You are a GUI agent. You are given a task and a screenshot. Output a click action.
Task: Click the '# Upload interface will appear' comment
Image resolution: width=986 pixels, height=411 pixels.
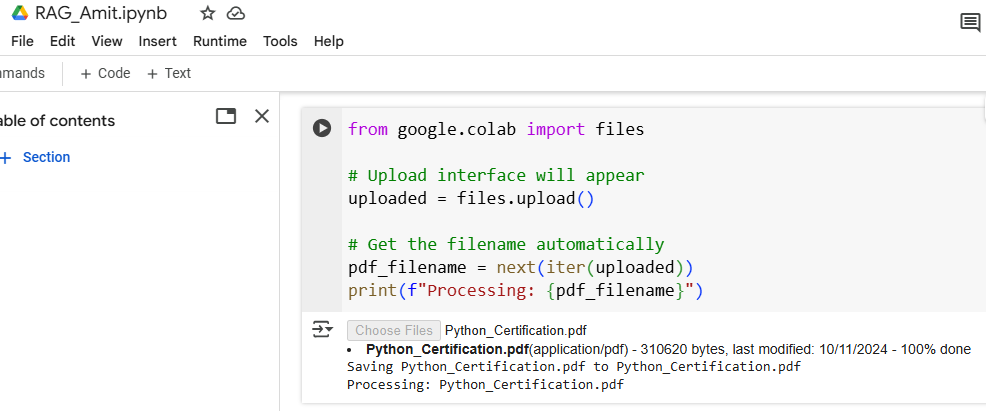[496, 175]
